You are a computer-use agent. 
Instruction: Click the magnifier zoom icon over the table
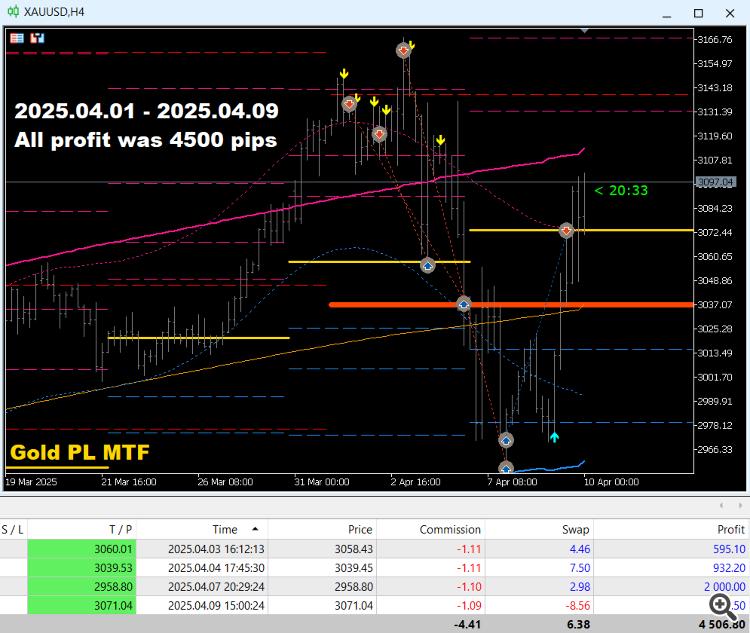pyautogui.click(x=723, y=607)
